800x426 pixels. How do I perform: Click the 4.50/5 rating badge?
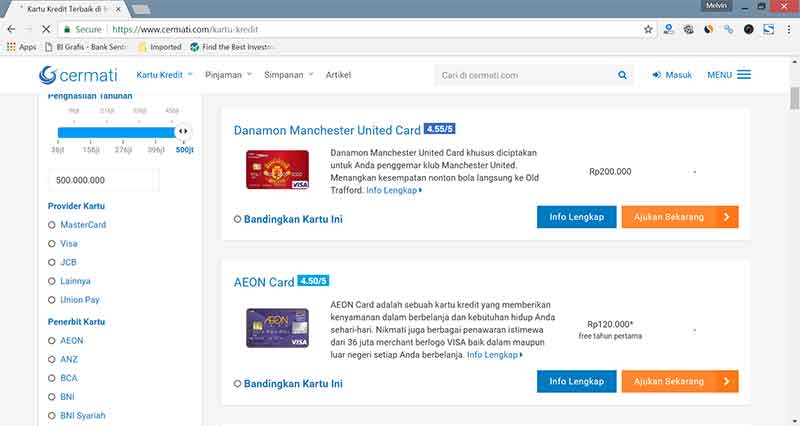tap(313, 281)
